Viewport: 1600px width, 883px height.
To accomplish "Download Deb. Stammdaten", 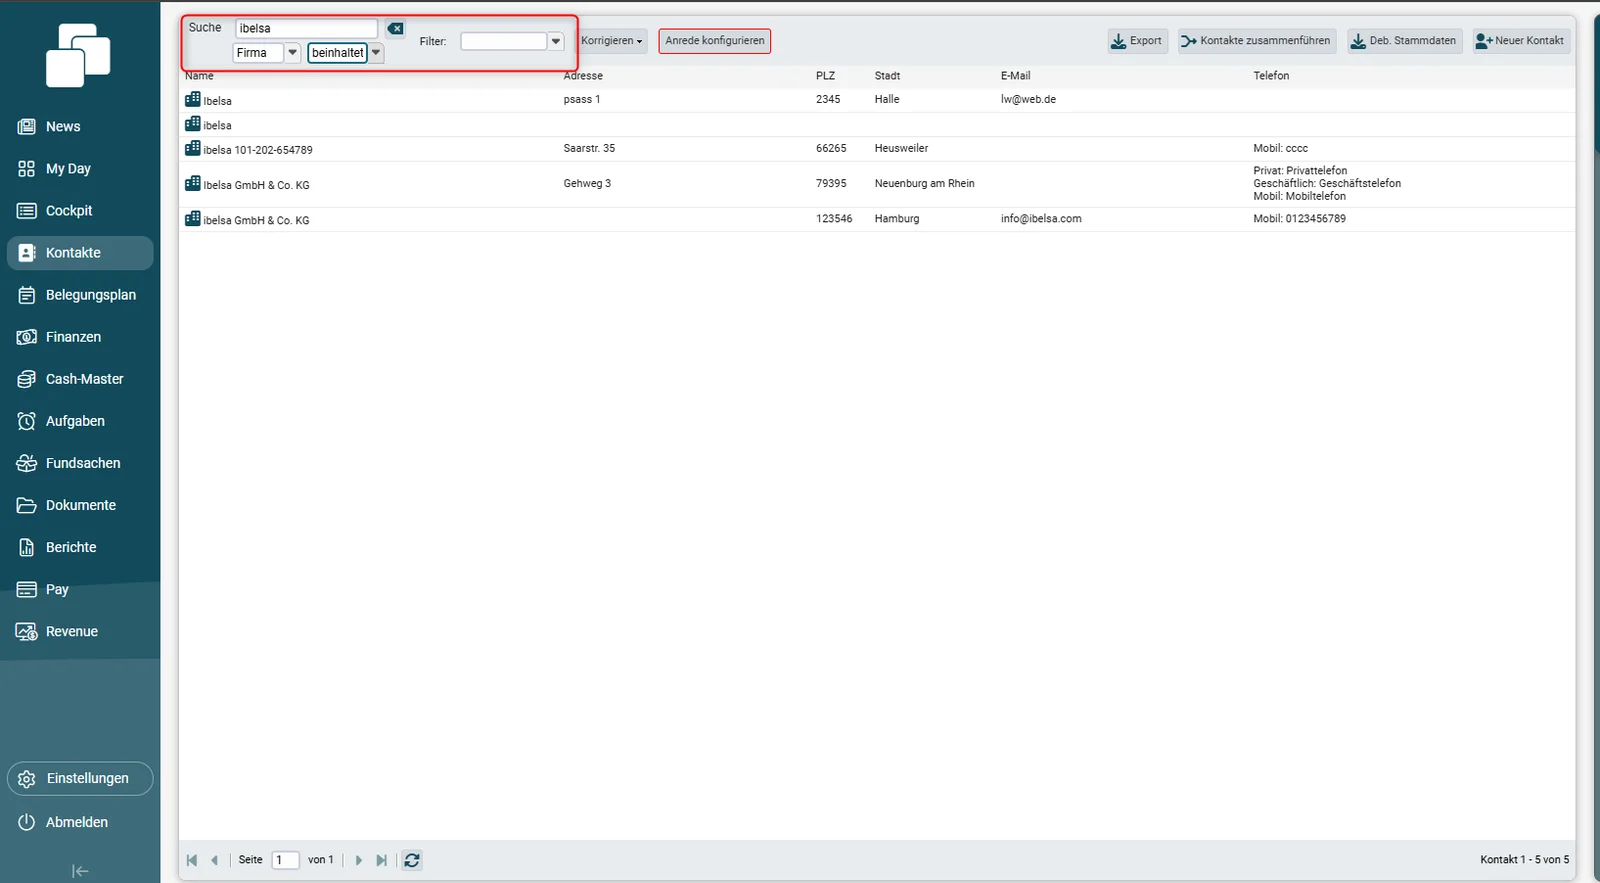I will (x=1403, y=41).
